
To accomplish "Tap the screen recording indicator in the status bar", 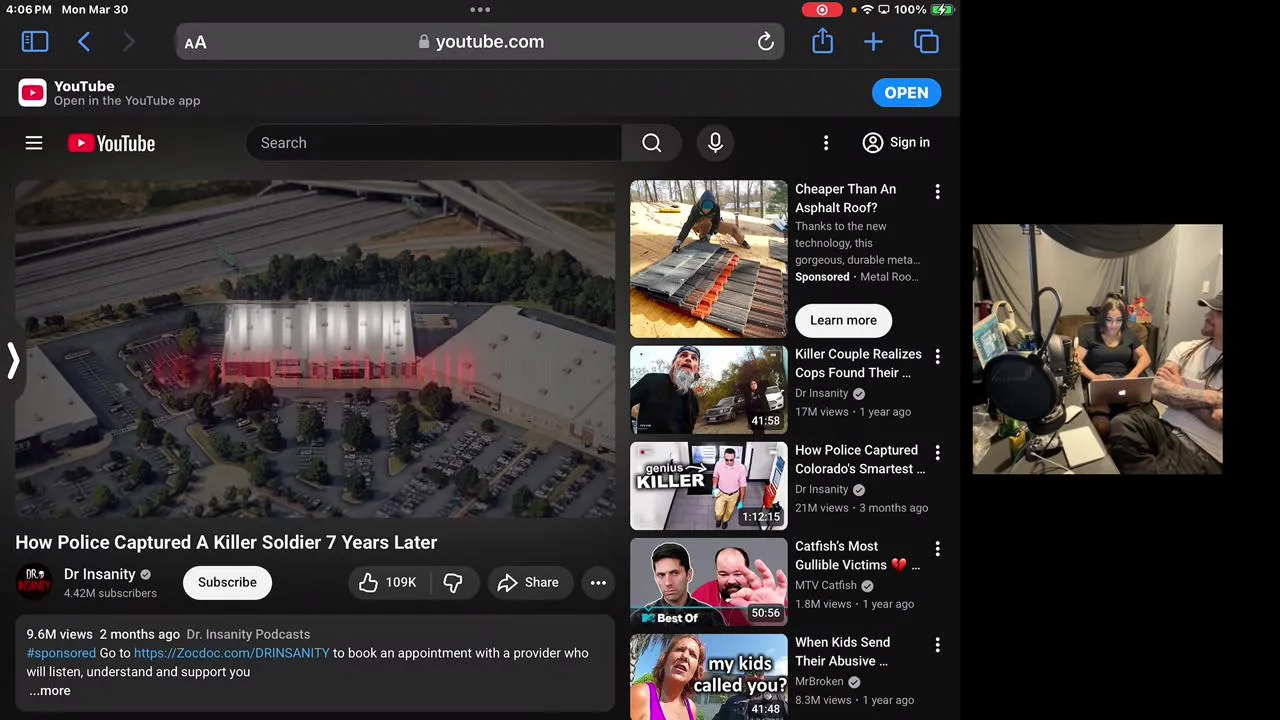I will pyautogui.click(x=822, y=10).
